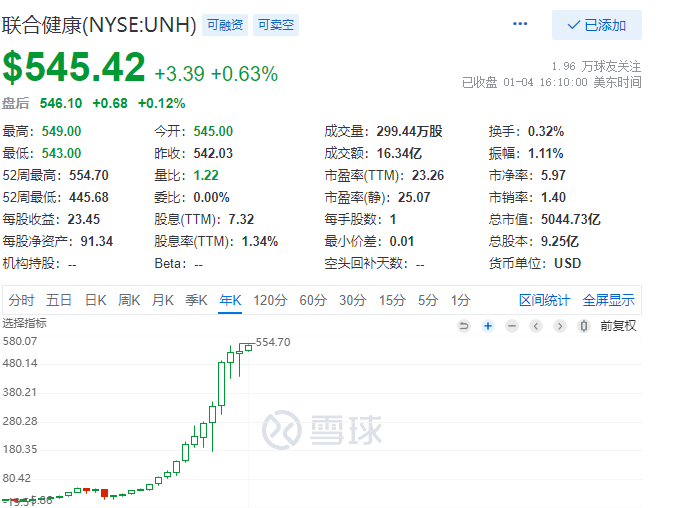
Task: Click the stock title 联合健康(NYSE:UNH)
Action: (99, 25)
